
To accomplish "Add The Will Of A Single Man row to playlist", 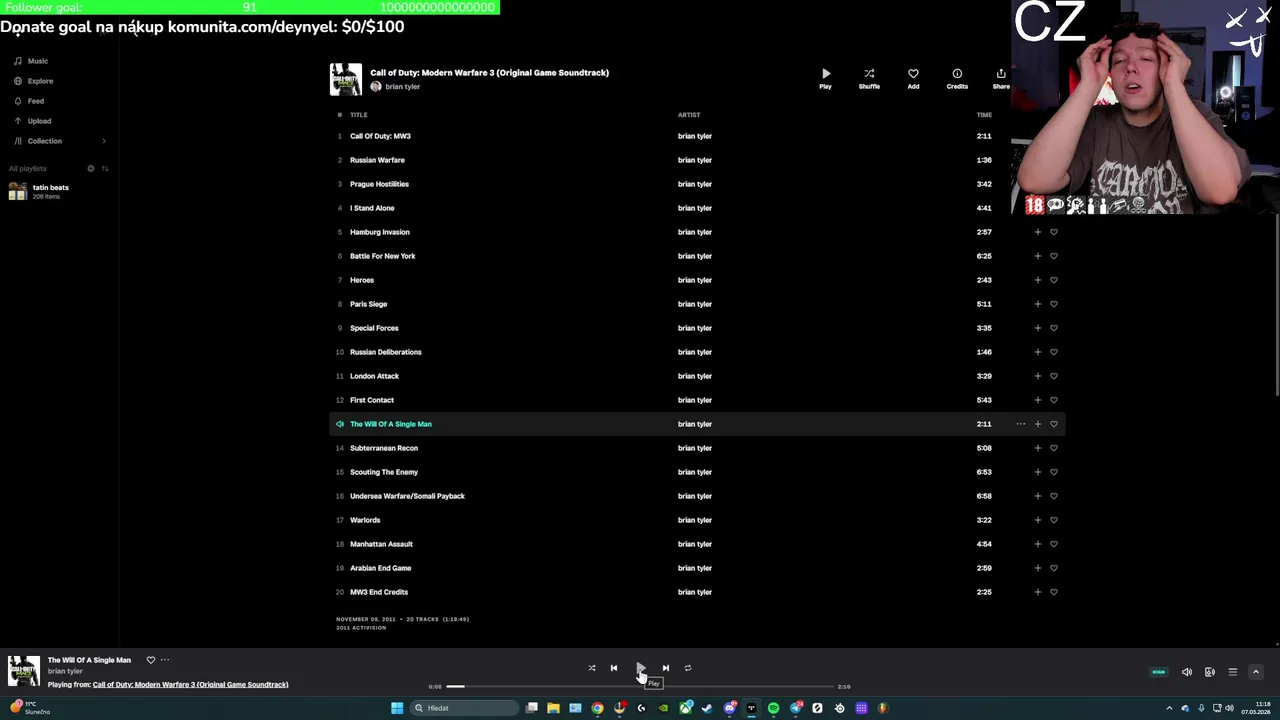I will tap(1037, 424).
